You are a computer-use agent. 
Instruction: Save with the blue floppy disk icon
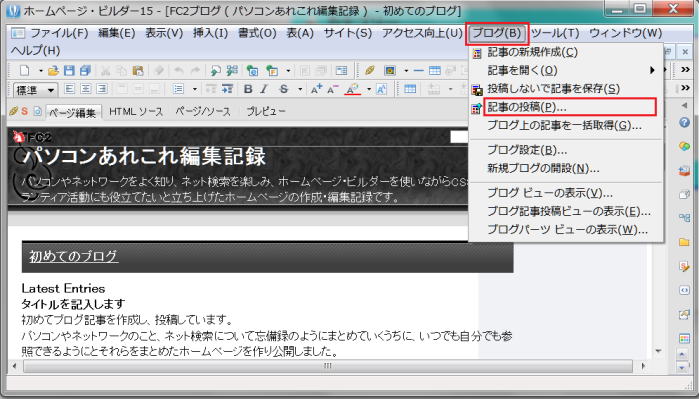[x=69, y=70]
